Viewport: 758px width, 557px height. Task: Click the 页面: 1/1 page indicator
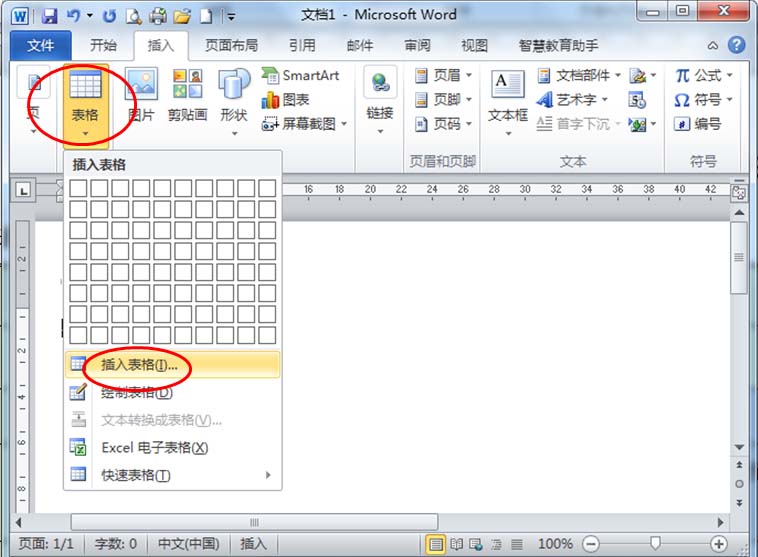[x=46, y=544]
